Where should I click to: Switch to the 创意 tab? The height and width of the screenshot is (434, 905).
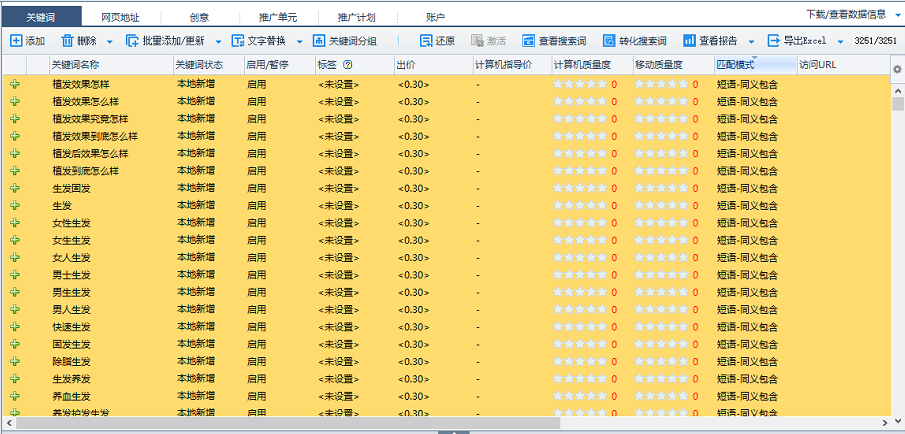(199, 17)
